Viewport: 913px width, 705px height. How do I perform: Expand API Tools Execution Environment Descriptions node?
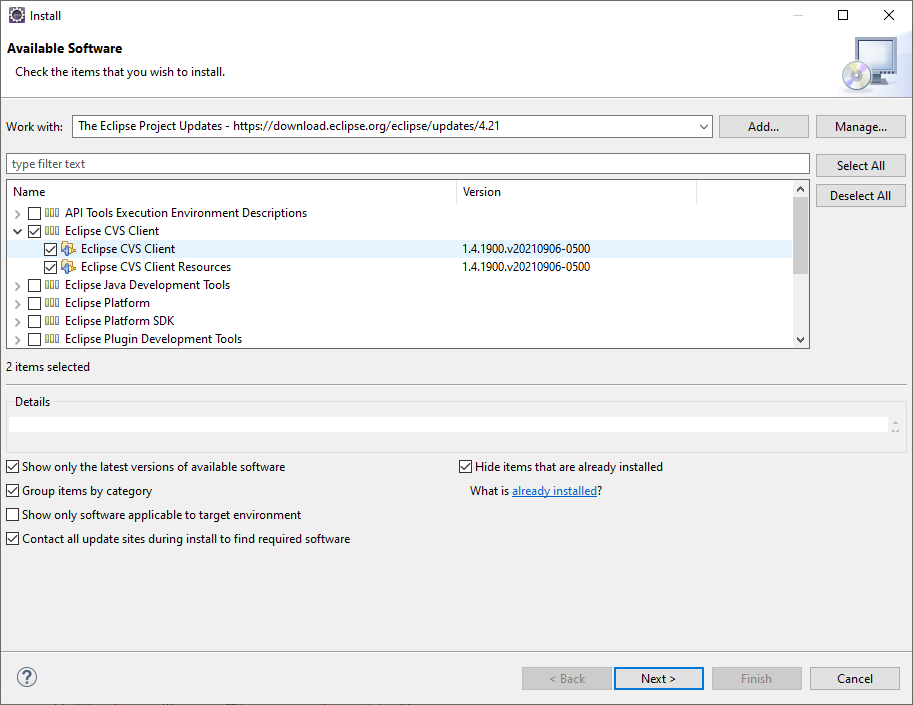tap(17, 214)
